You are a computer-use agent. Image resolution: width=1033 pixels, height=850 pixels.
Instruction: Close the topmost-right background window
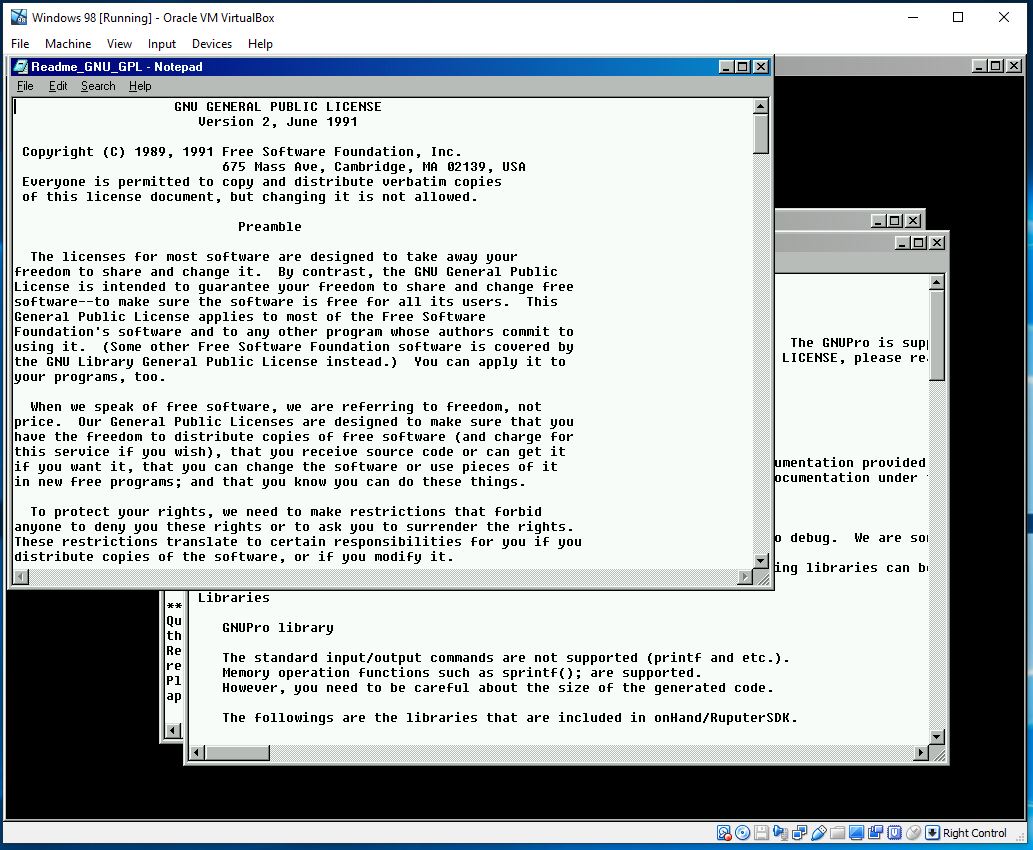click(1014, 65)
